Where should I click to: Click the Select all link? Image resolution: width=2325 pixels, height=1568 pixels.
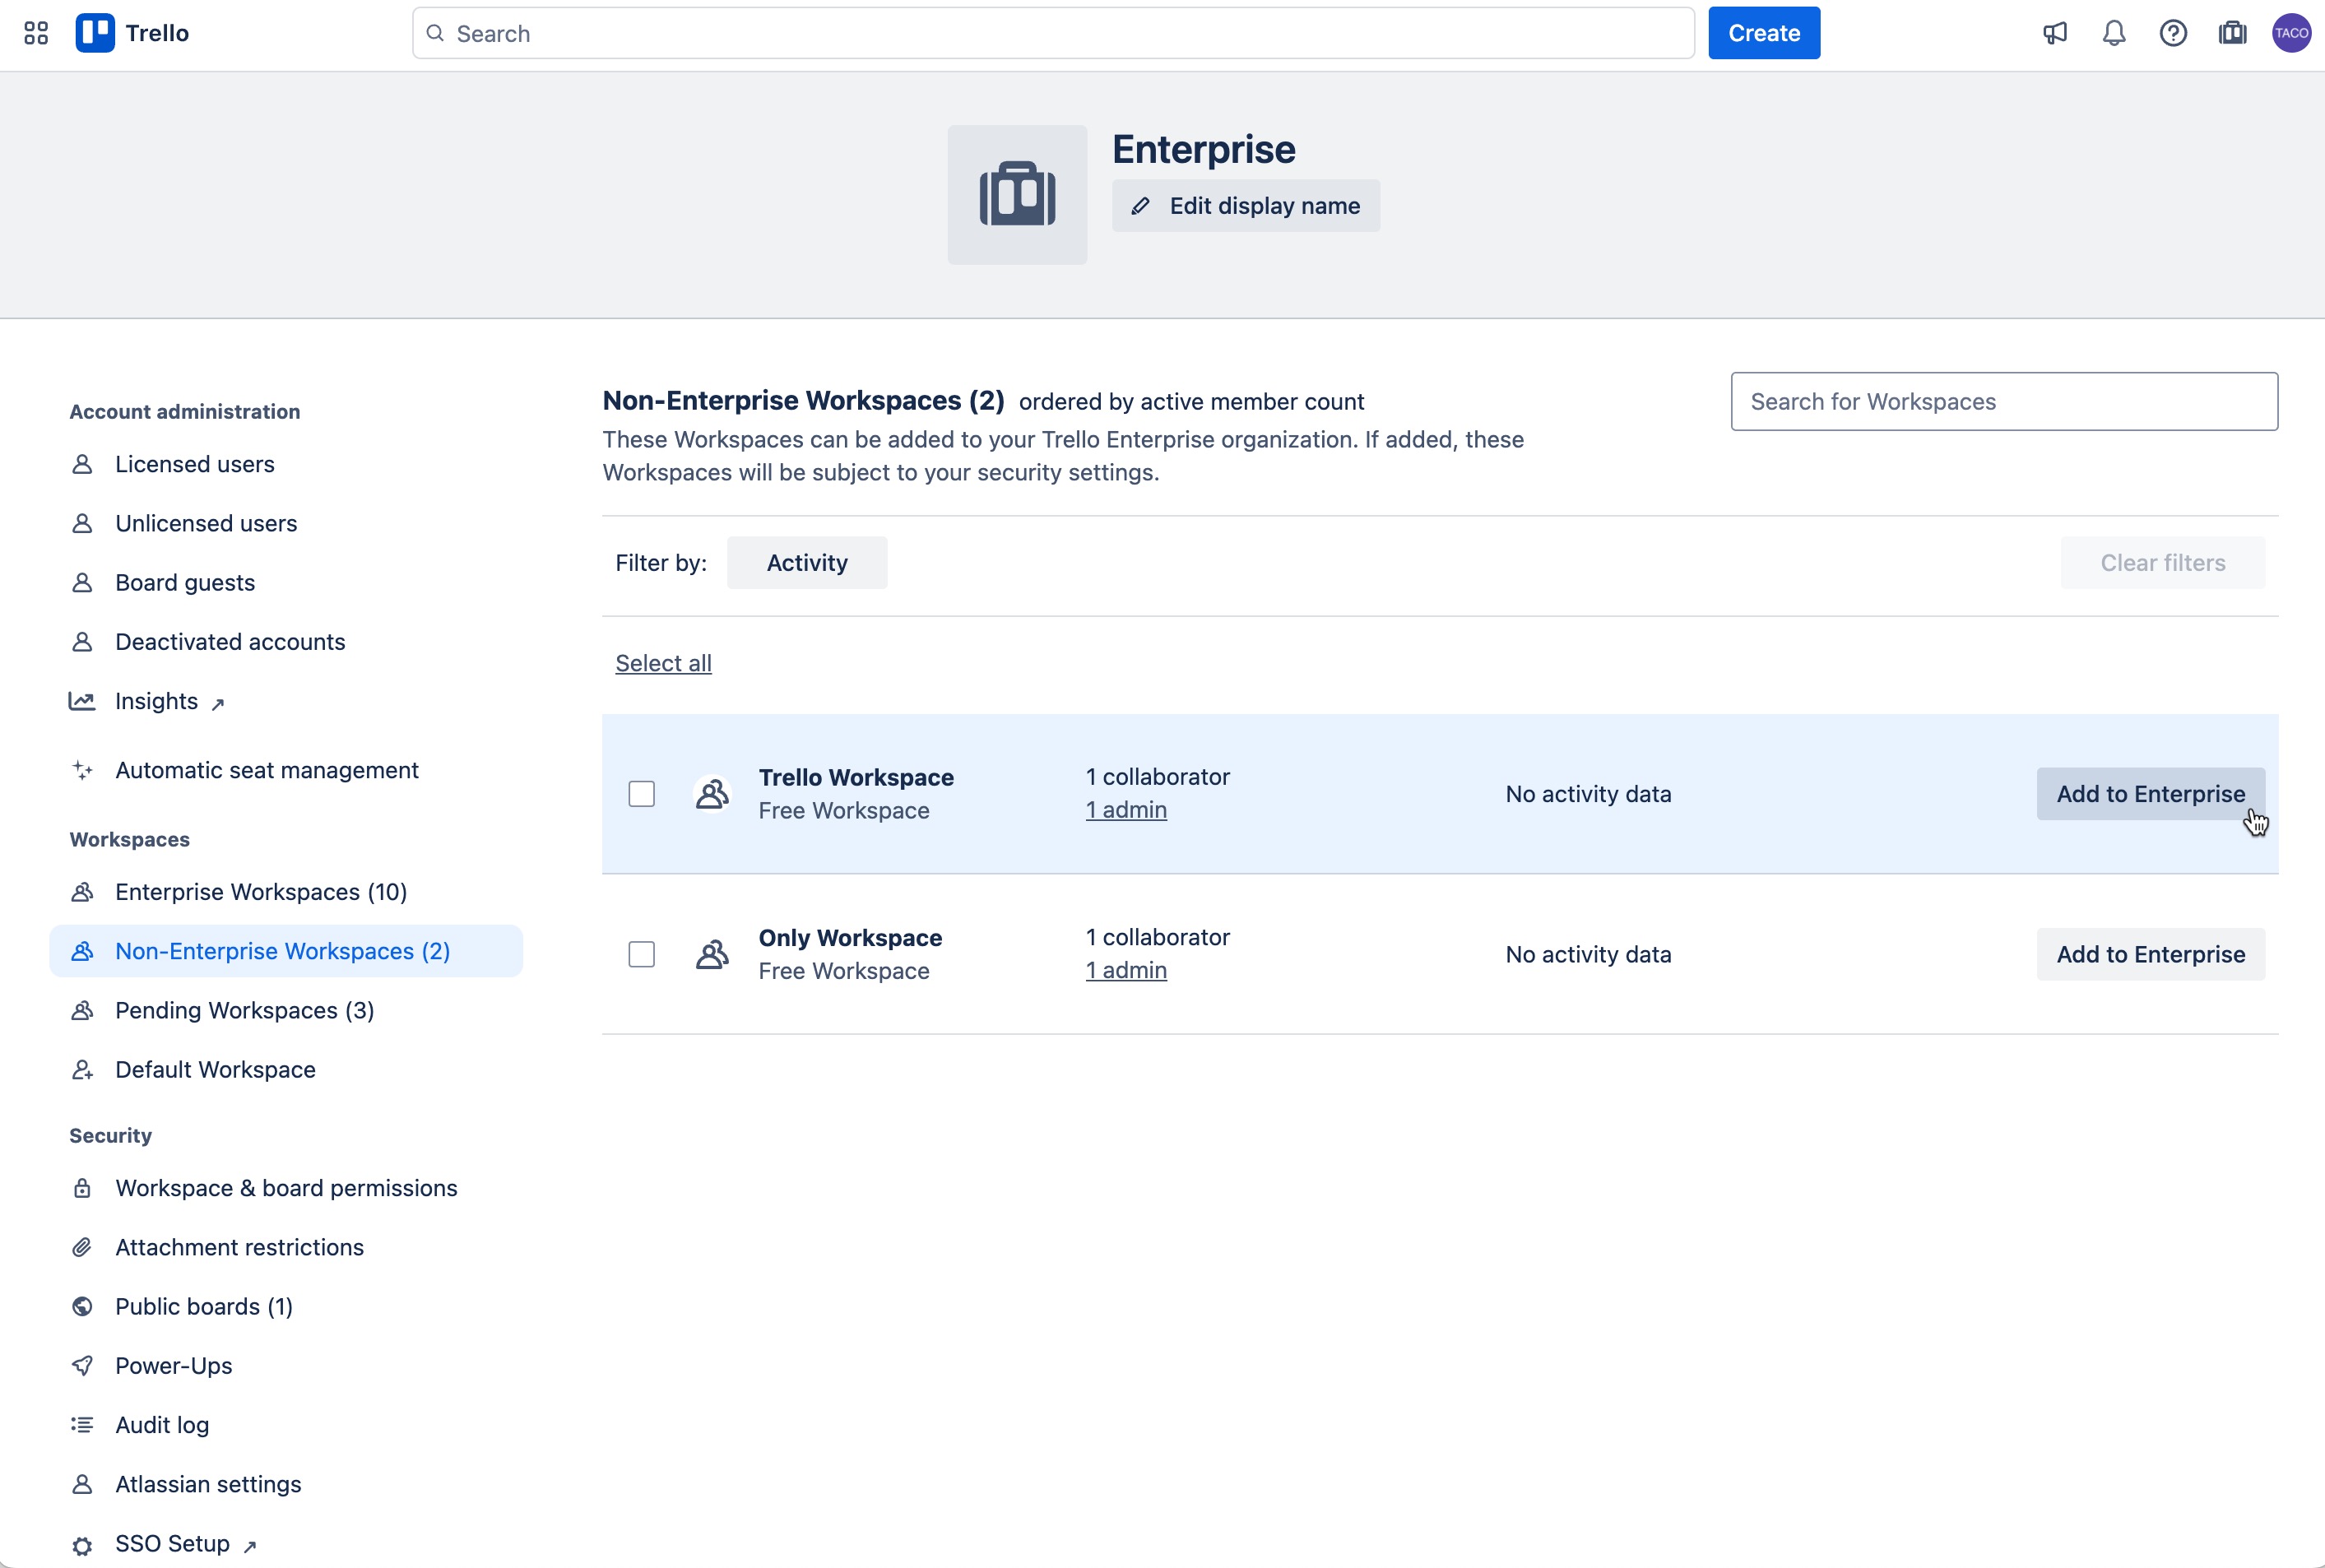(663, 663)
